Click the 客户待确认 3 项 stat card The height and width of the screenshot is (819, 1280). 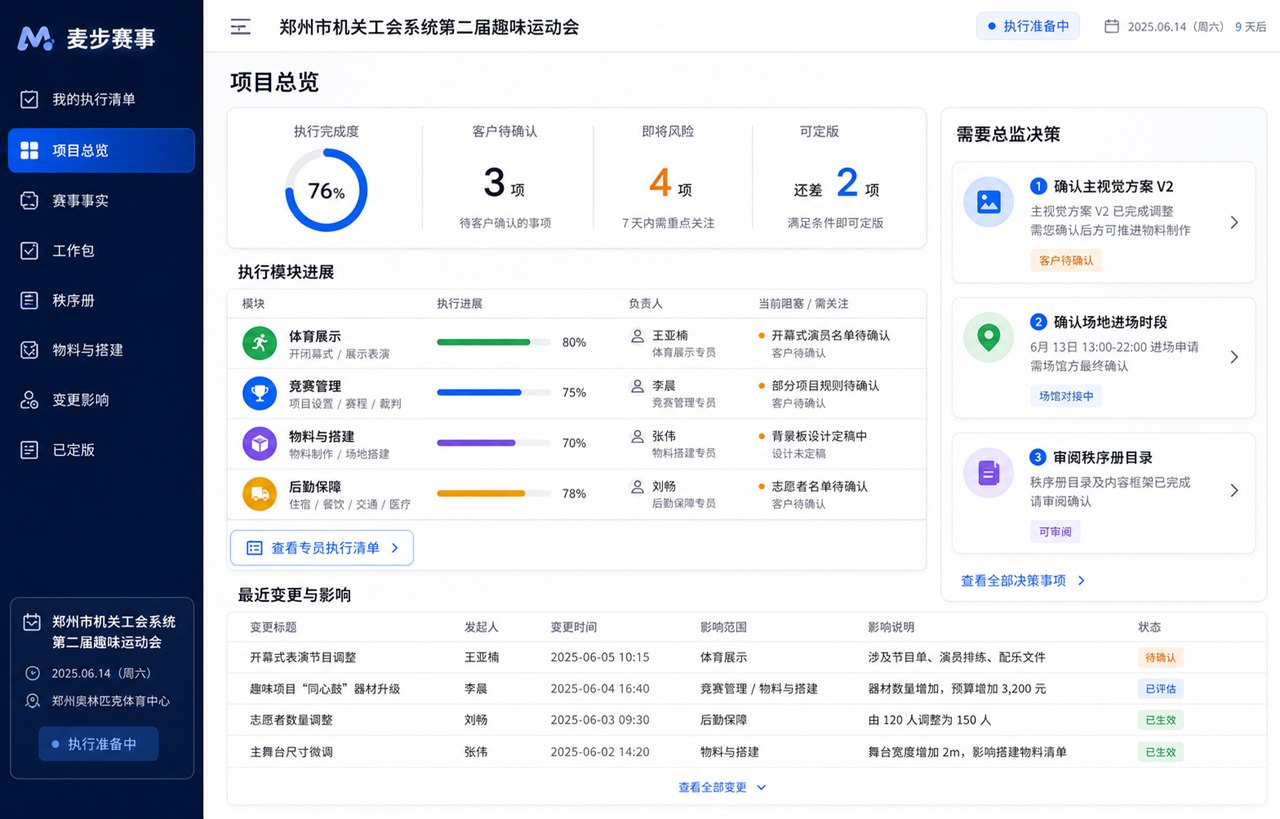(x=505, y=178)
